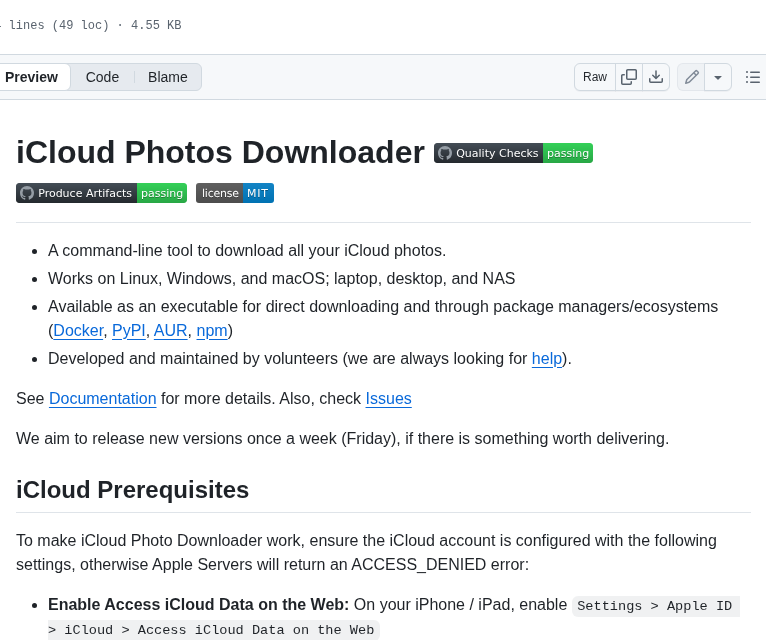Open more edit options dropdown arrow

pos(718,77)
